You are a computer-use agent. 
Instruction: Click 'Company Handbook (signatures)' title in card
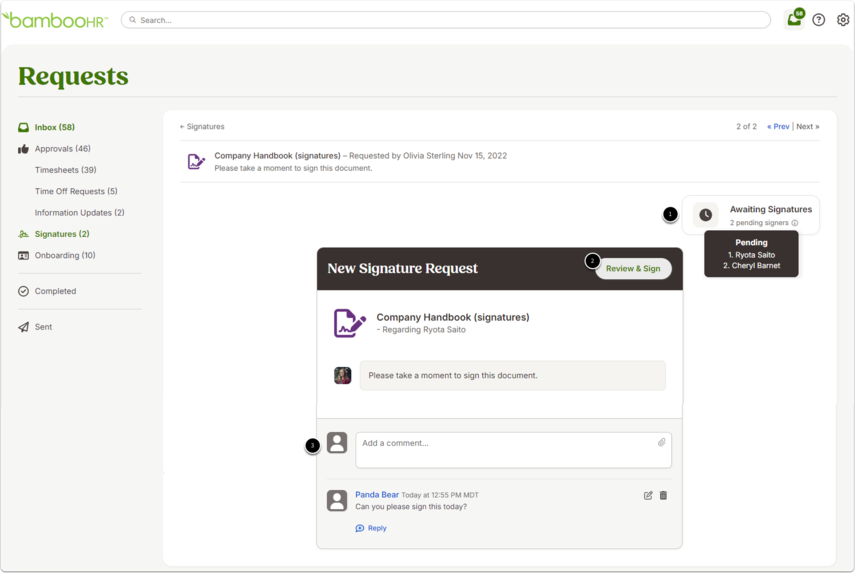453,317
